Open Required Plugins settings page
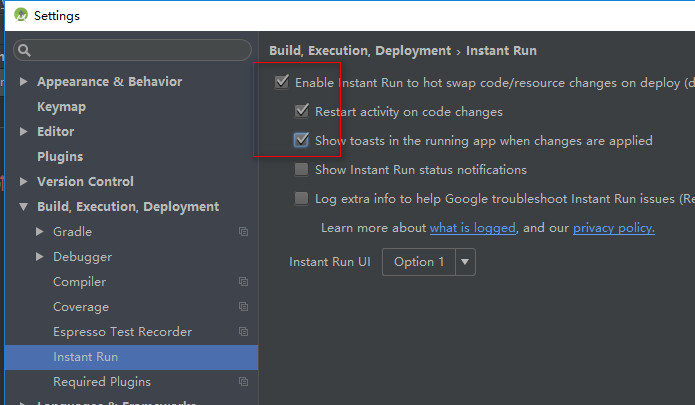Viewport: 695px width, 405px height. (x=102, y=382)
